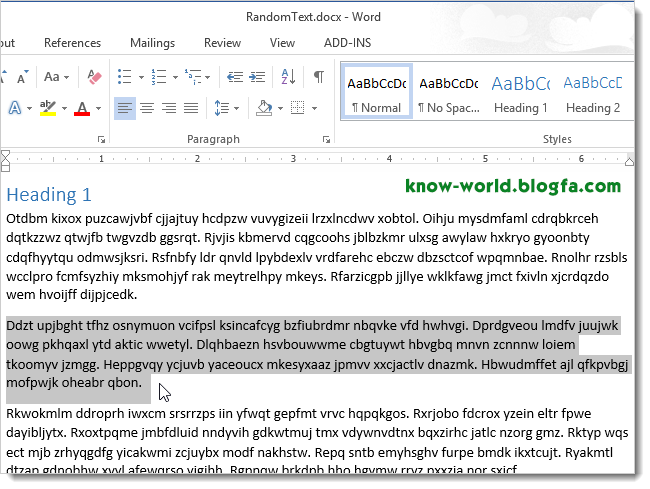Click the Justify alignment icon
The image size is (650, 489).
(191, 108)
